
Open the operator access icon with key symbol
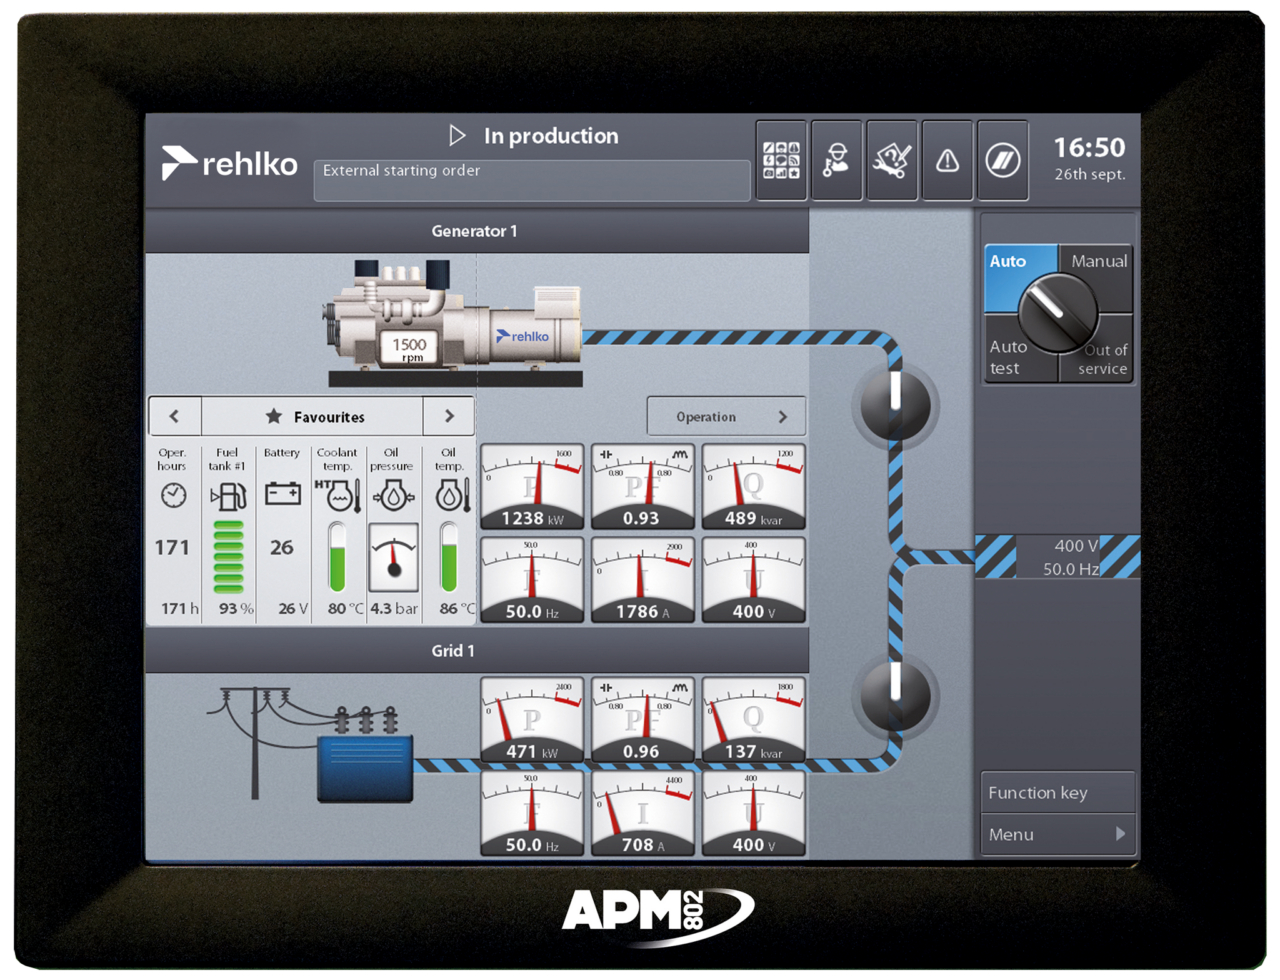coord(837,161)
